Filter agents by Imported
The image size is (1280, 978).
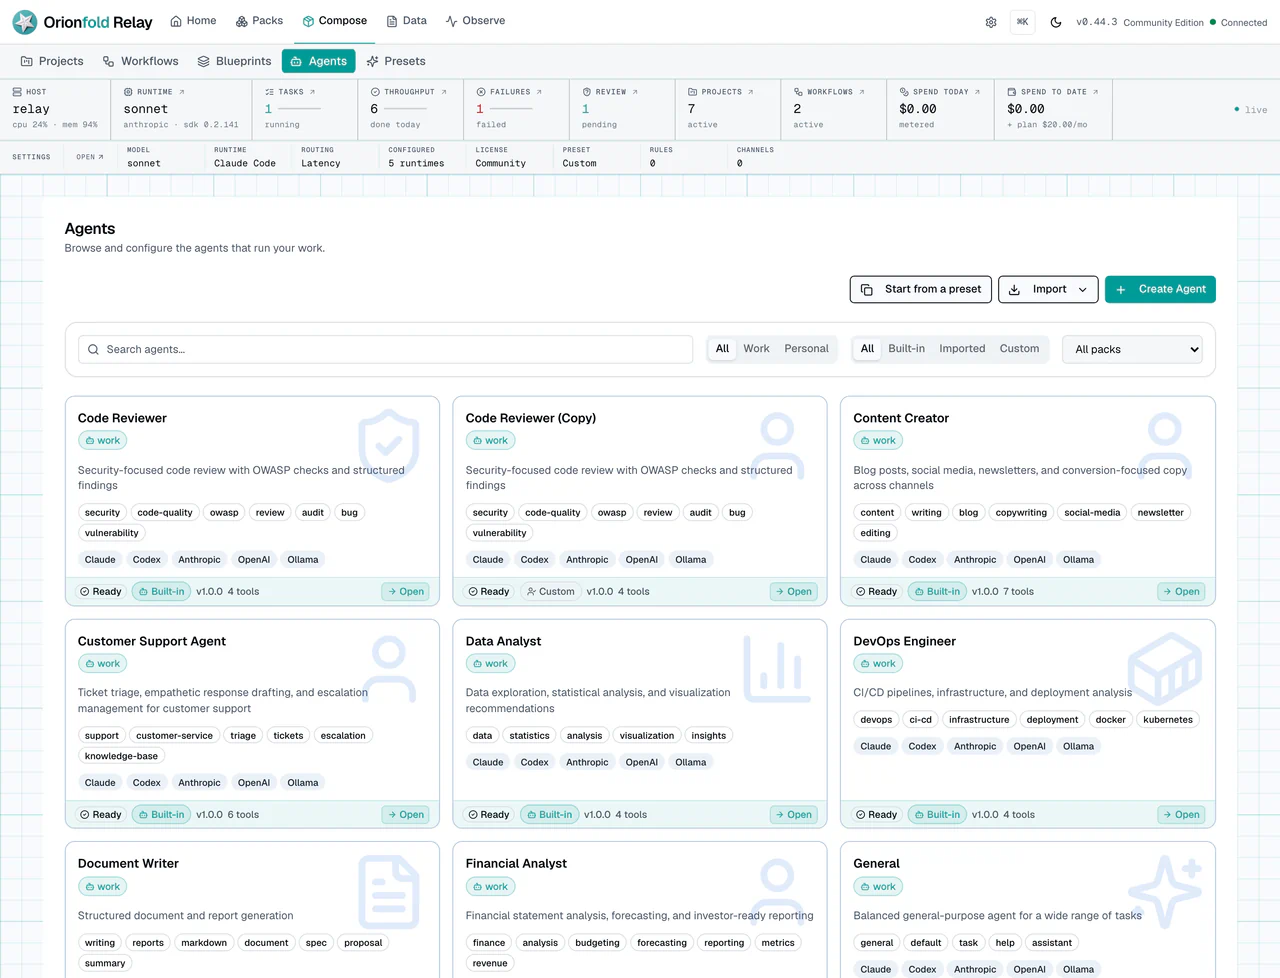[x=962, y=349]
